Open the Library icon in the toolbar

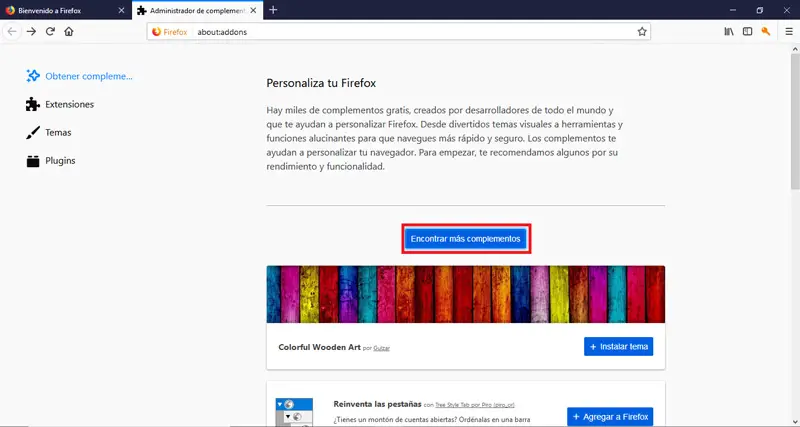coord(729,32)
